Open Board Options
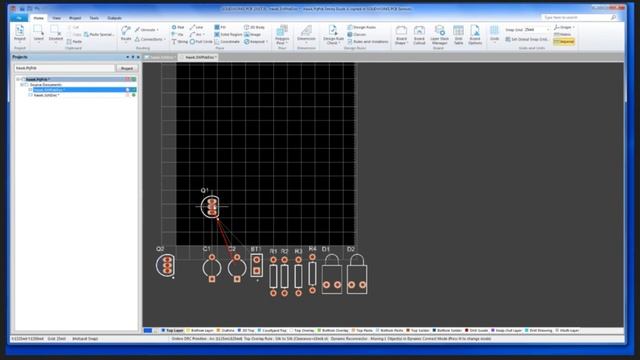This screenshot has height=360, width=640. [475, 34]
